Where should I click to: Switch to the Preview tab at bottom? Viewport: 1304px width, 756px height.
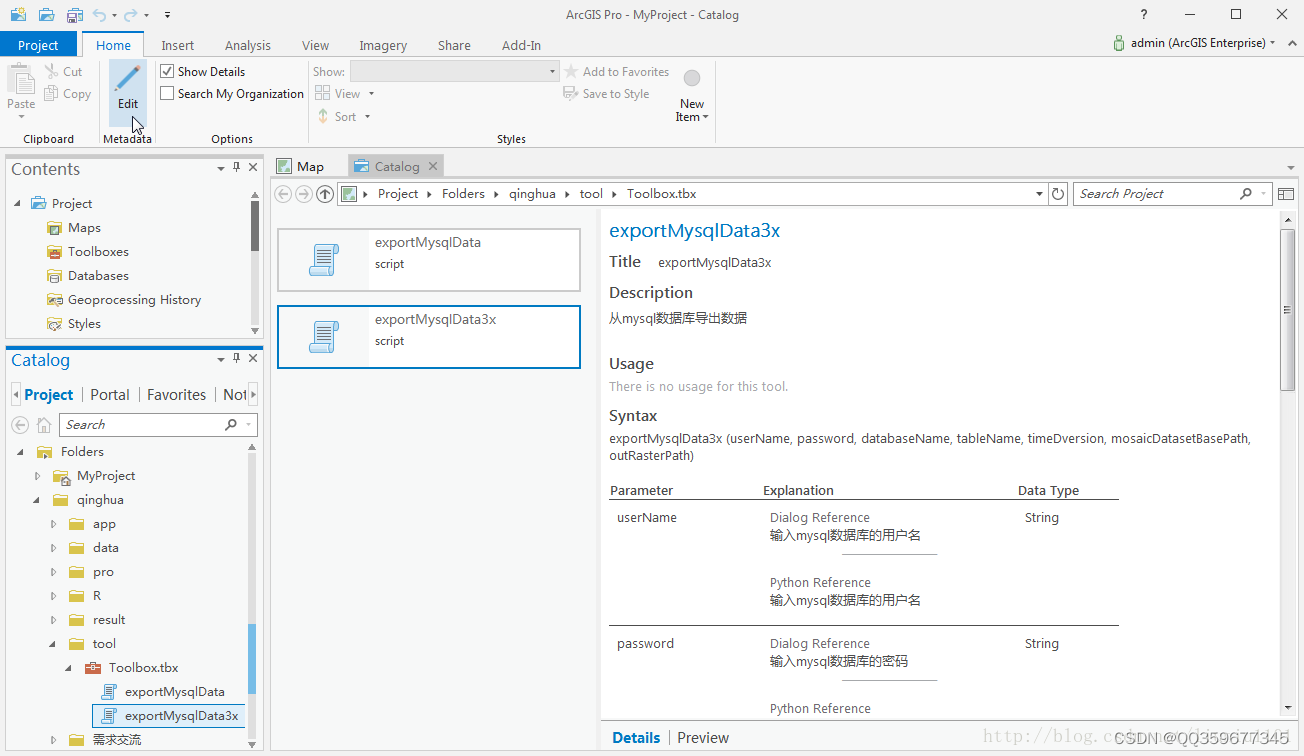point(703,738)
